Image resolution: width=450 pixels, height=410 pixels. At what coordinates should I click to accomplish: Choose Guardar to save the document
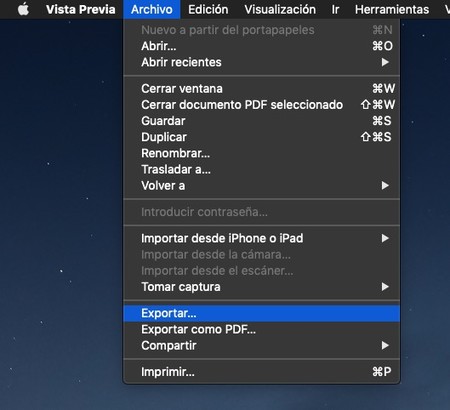[x=262, y=121]
